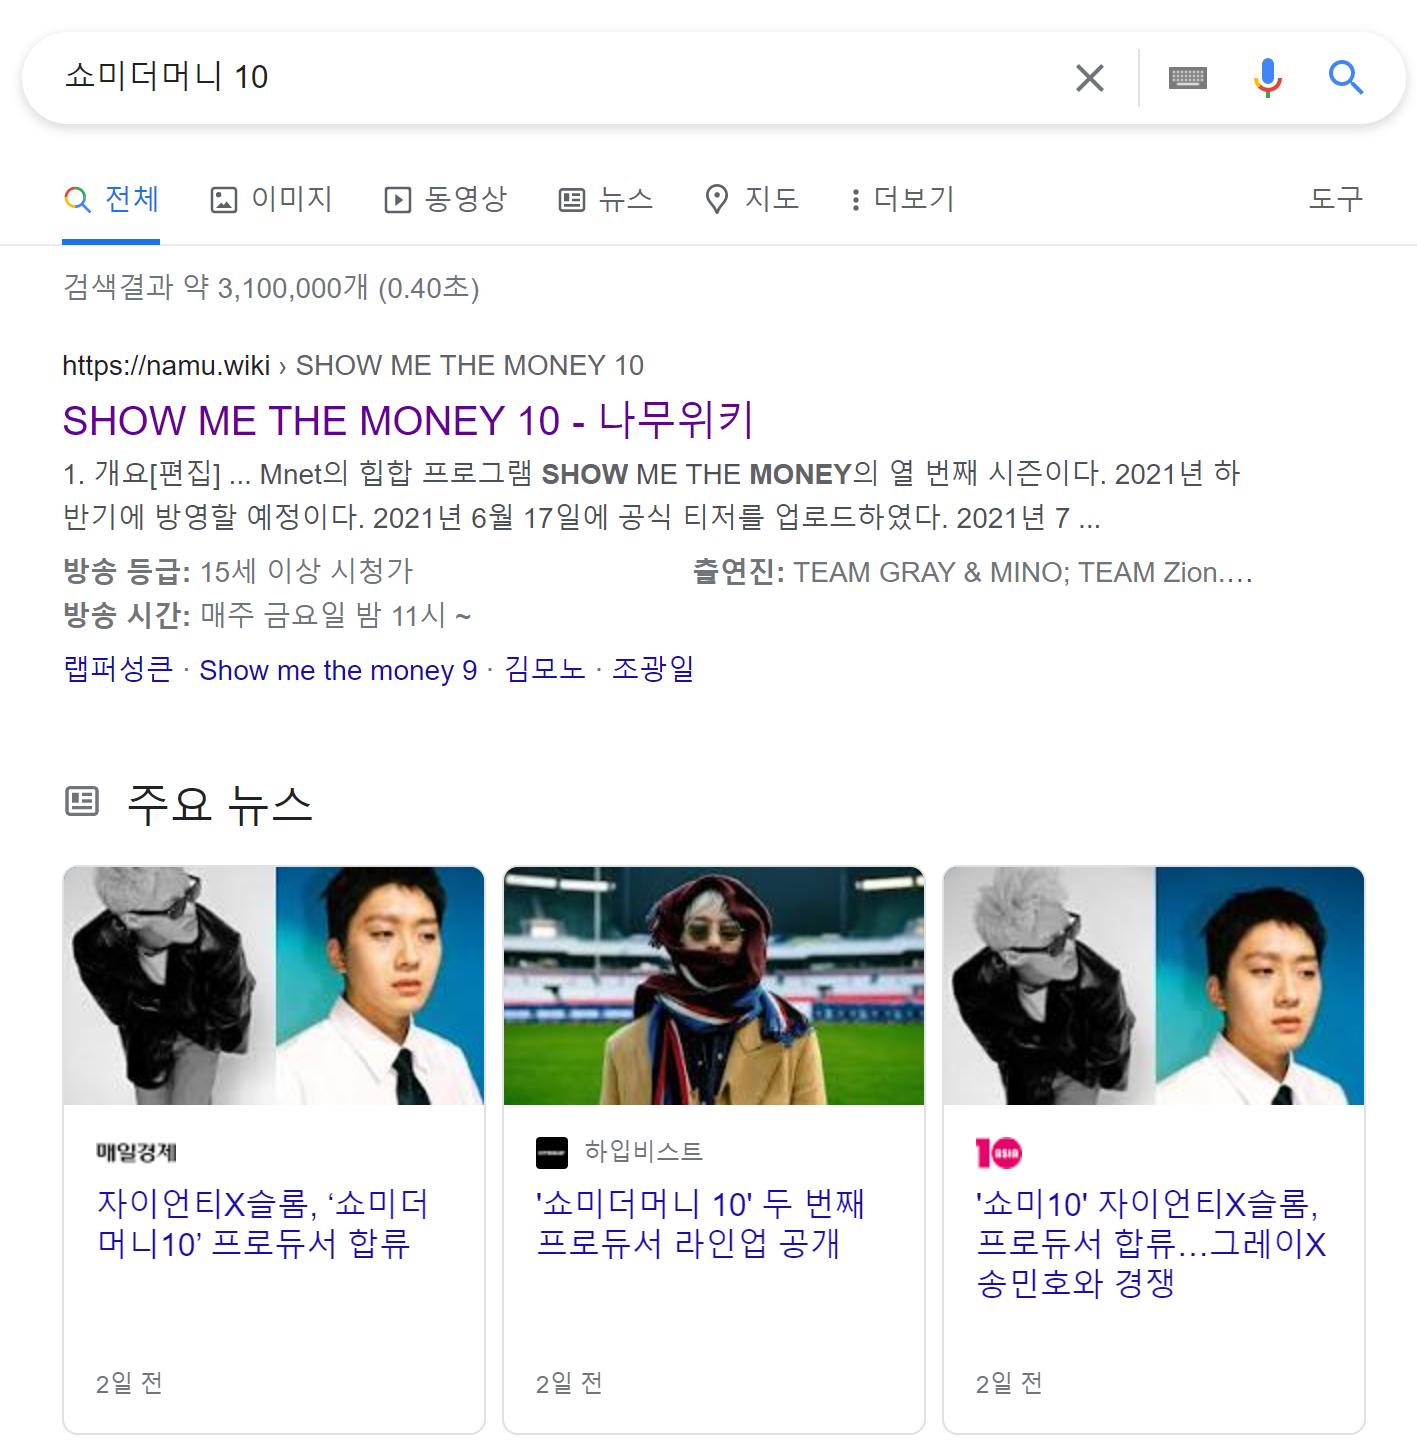Open the on-screen keyboard icon
Screen dimensions: 1417x1441
point(1188,77)
